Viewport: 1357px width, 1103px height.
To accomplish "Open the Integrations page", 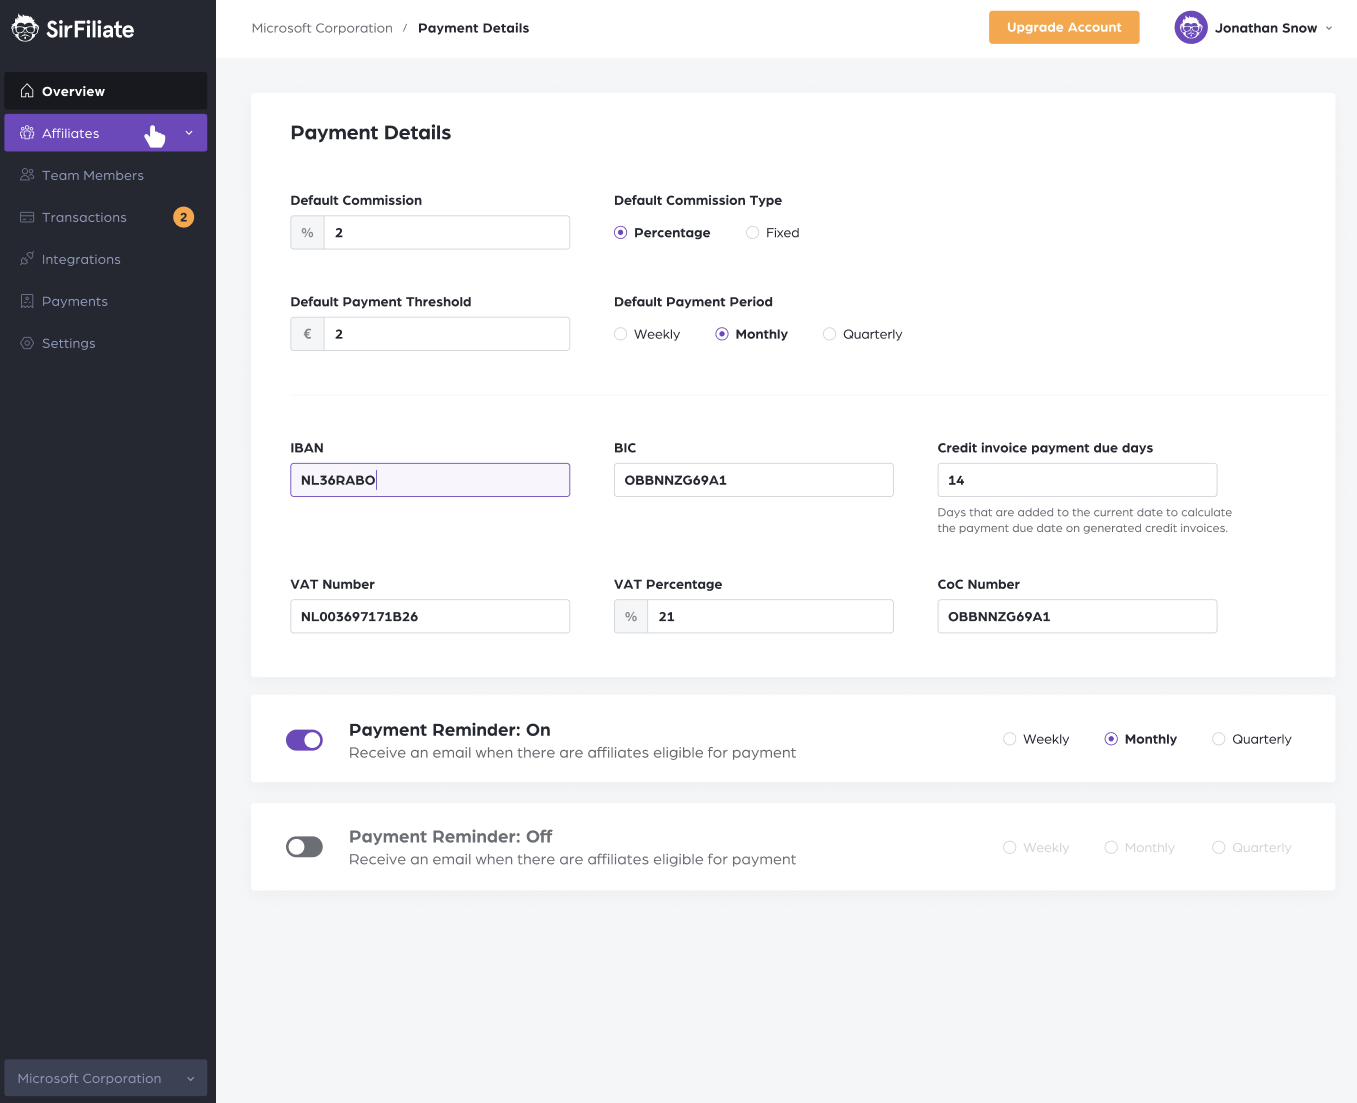I will pyautogui.click(x=106, y=259).
